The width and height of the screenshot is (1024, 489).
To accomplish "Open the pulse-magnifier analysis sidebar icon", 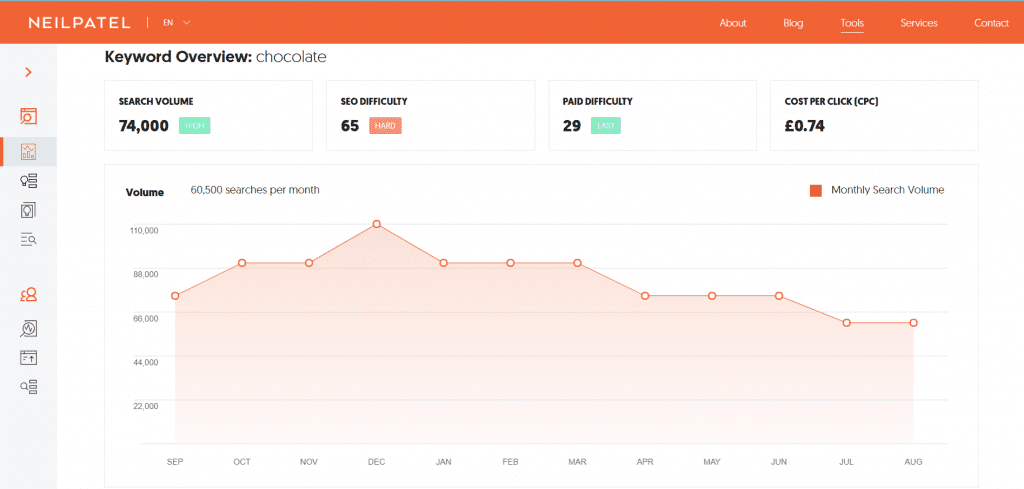I will 28,328.
